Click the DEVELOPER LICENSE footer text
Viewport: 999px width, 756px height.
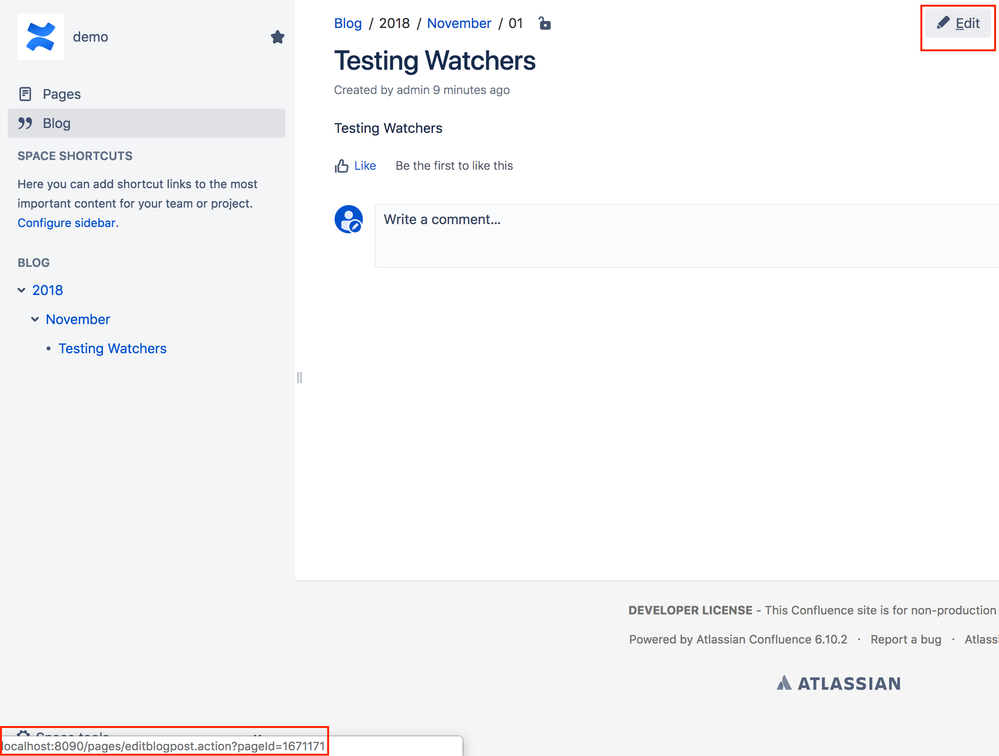pyautogui.click(x=691, y=610)
